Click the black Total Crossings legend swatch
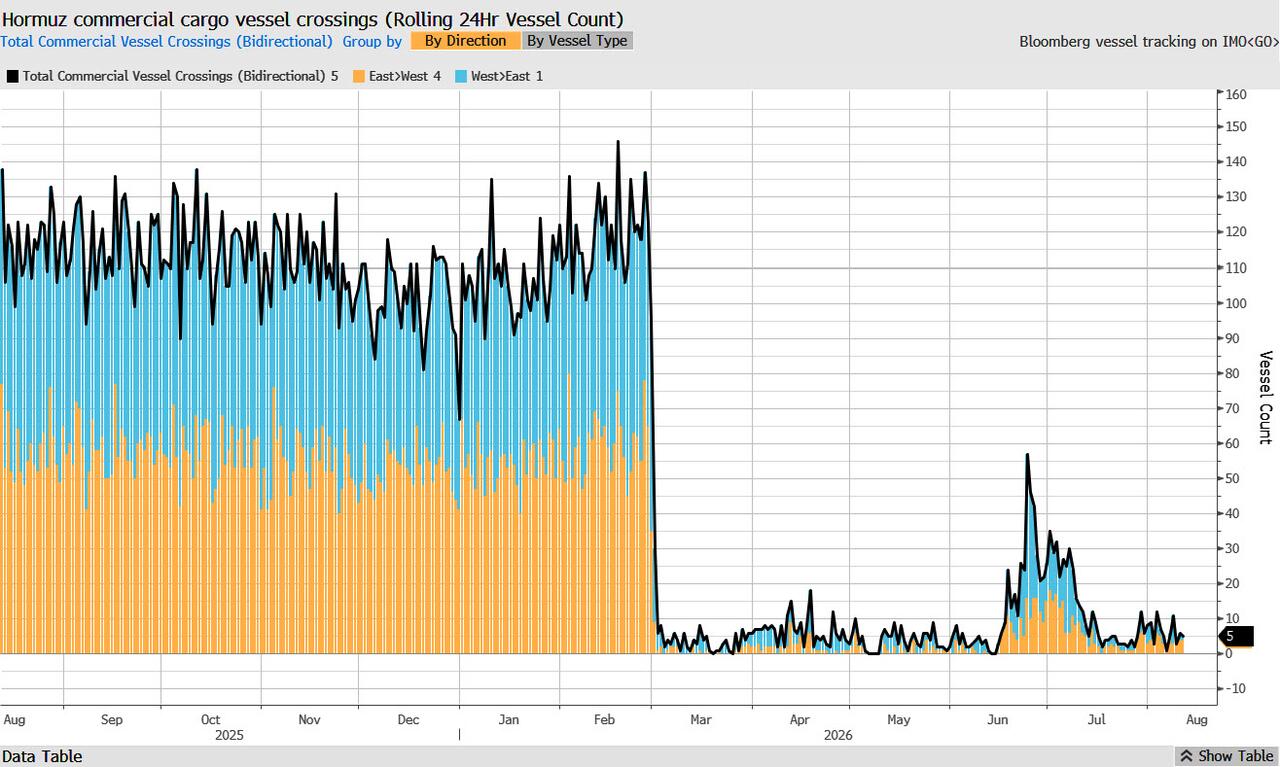This screenshot has height=767, width=1280. [x=12, y=76]
